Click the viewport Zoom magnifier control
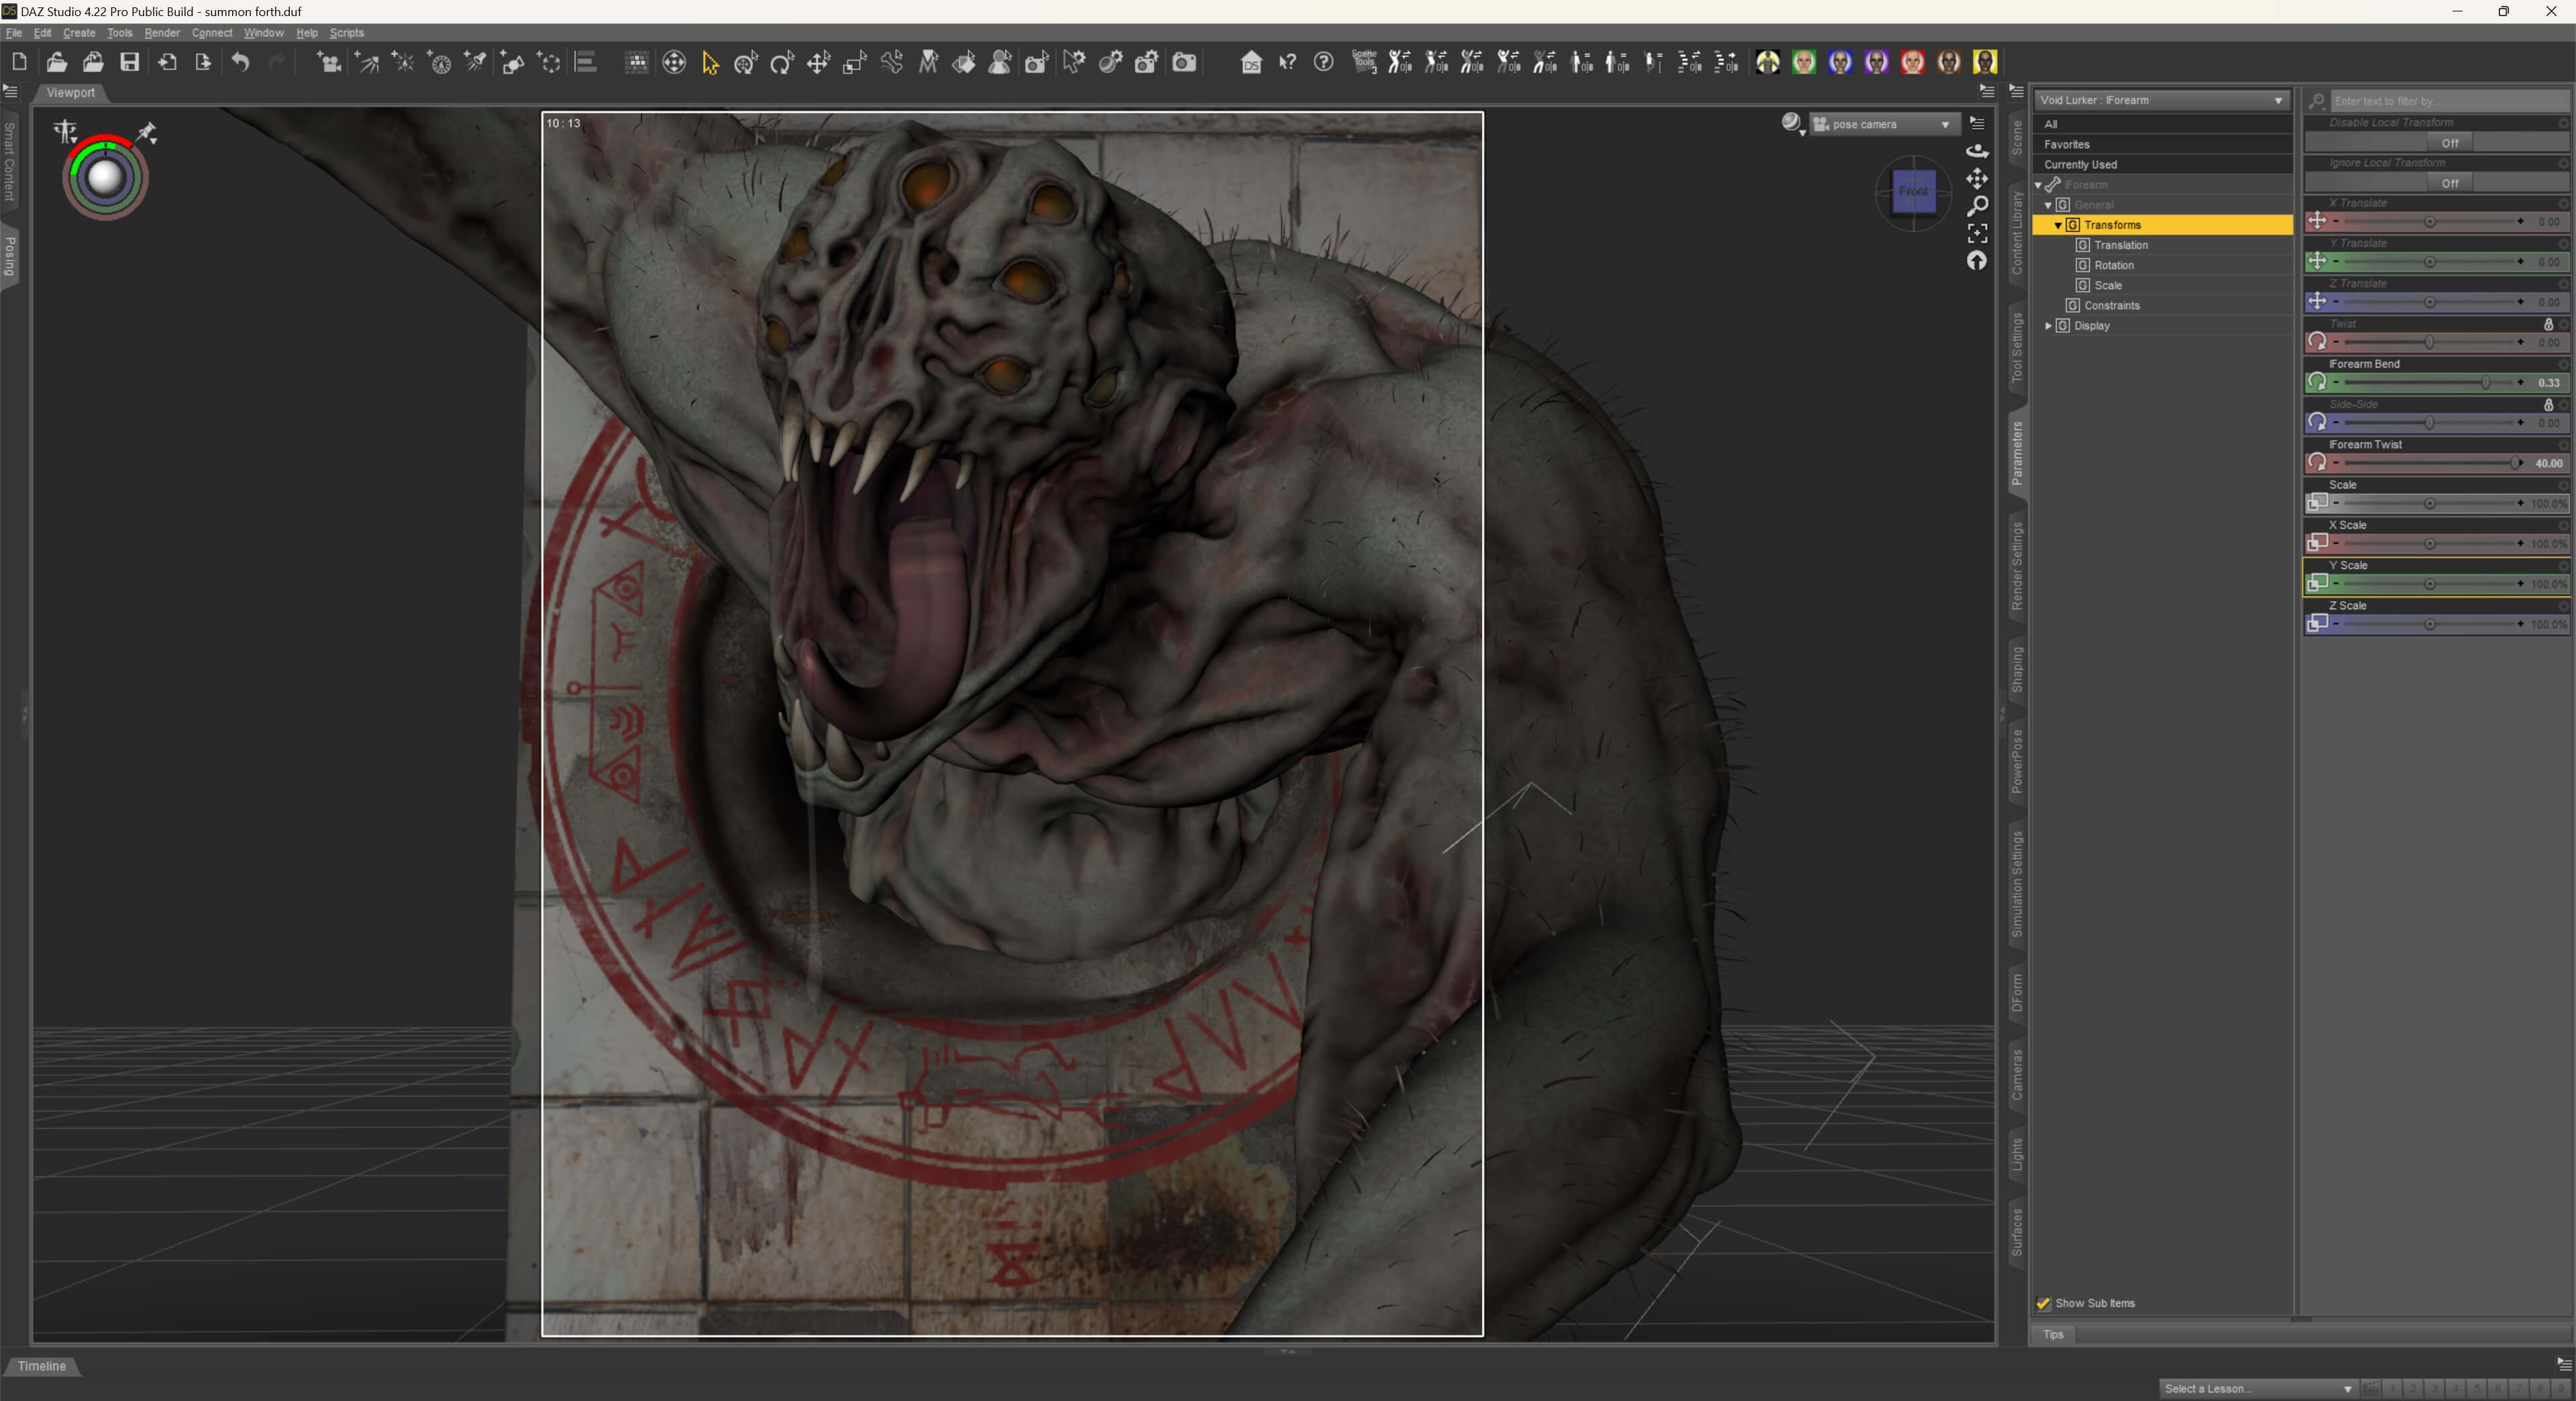This screenshot has width=2576, height=1401. [1977, 206]
